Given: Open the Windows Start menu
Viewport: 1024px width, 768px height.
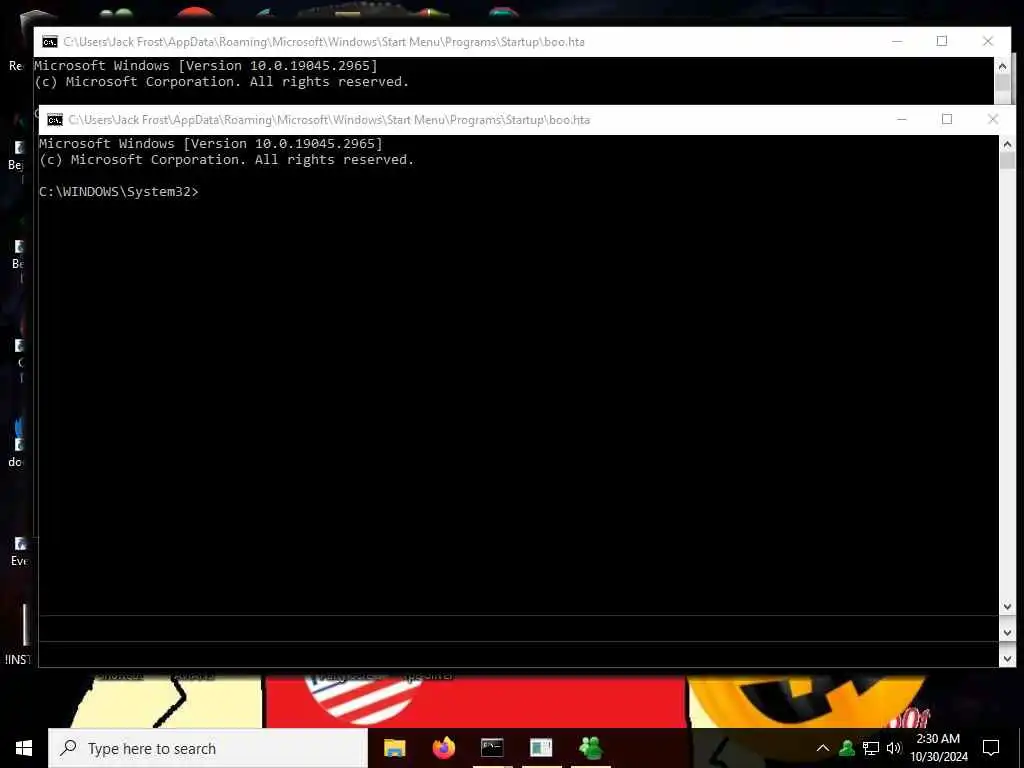Looking at the screenshot, I should click(24, 748).
